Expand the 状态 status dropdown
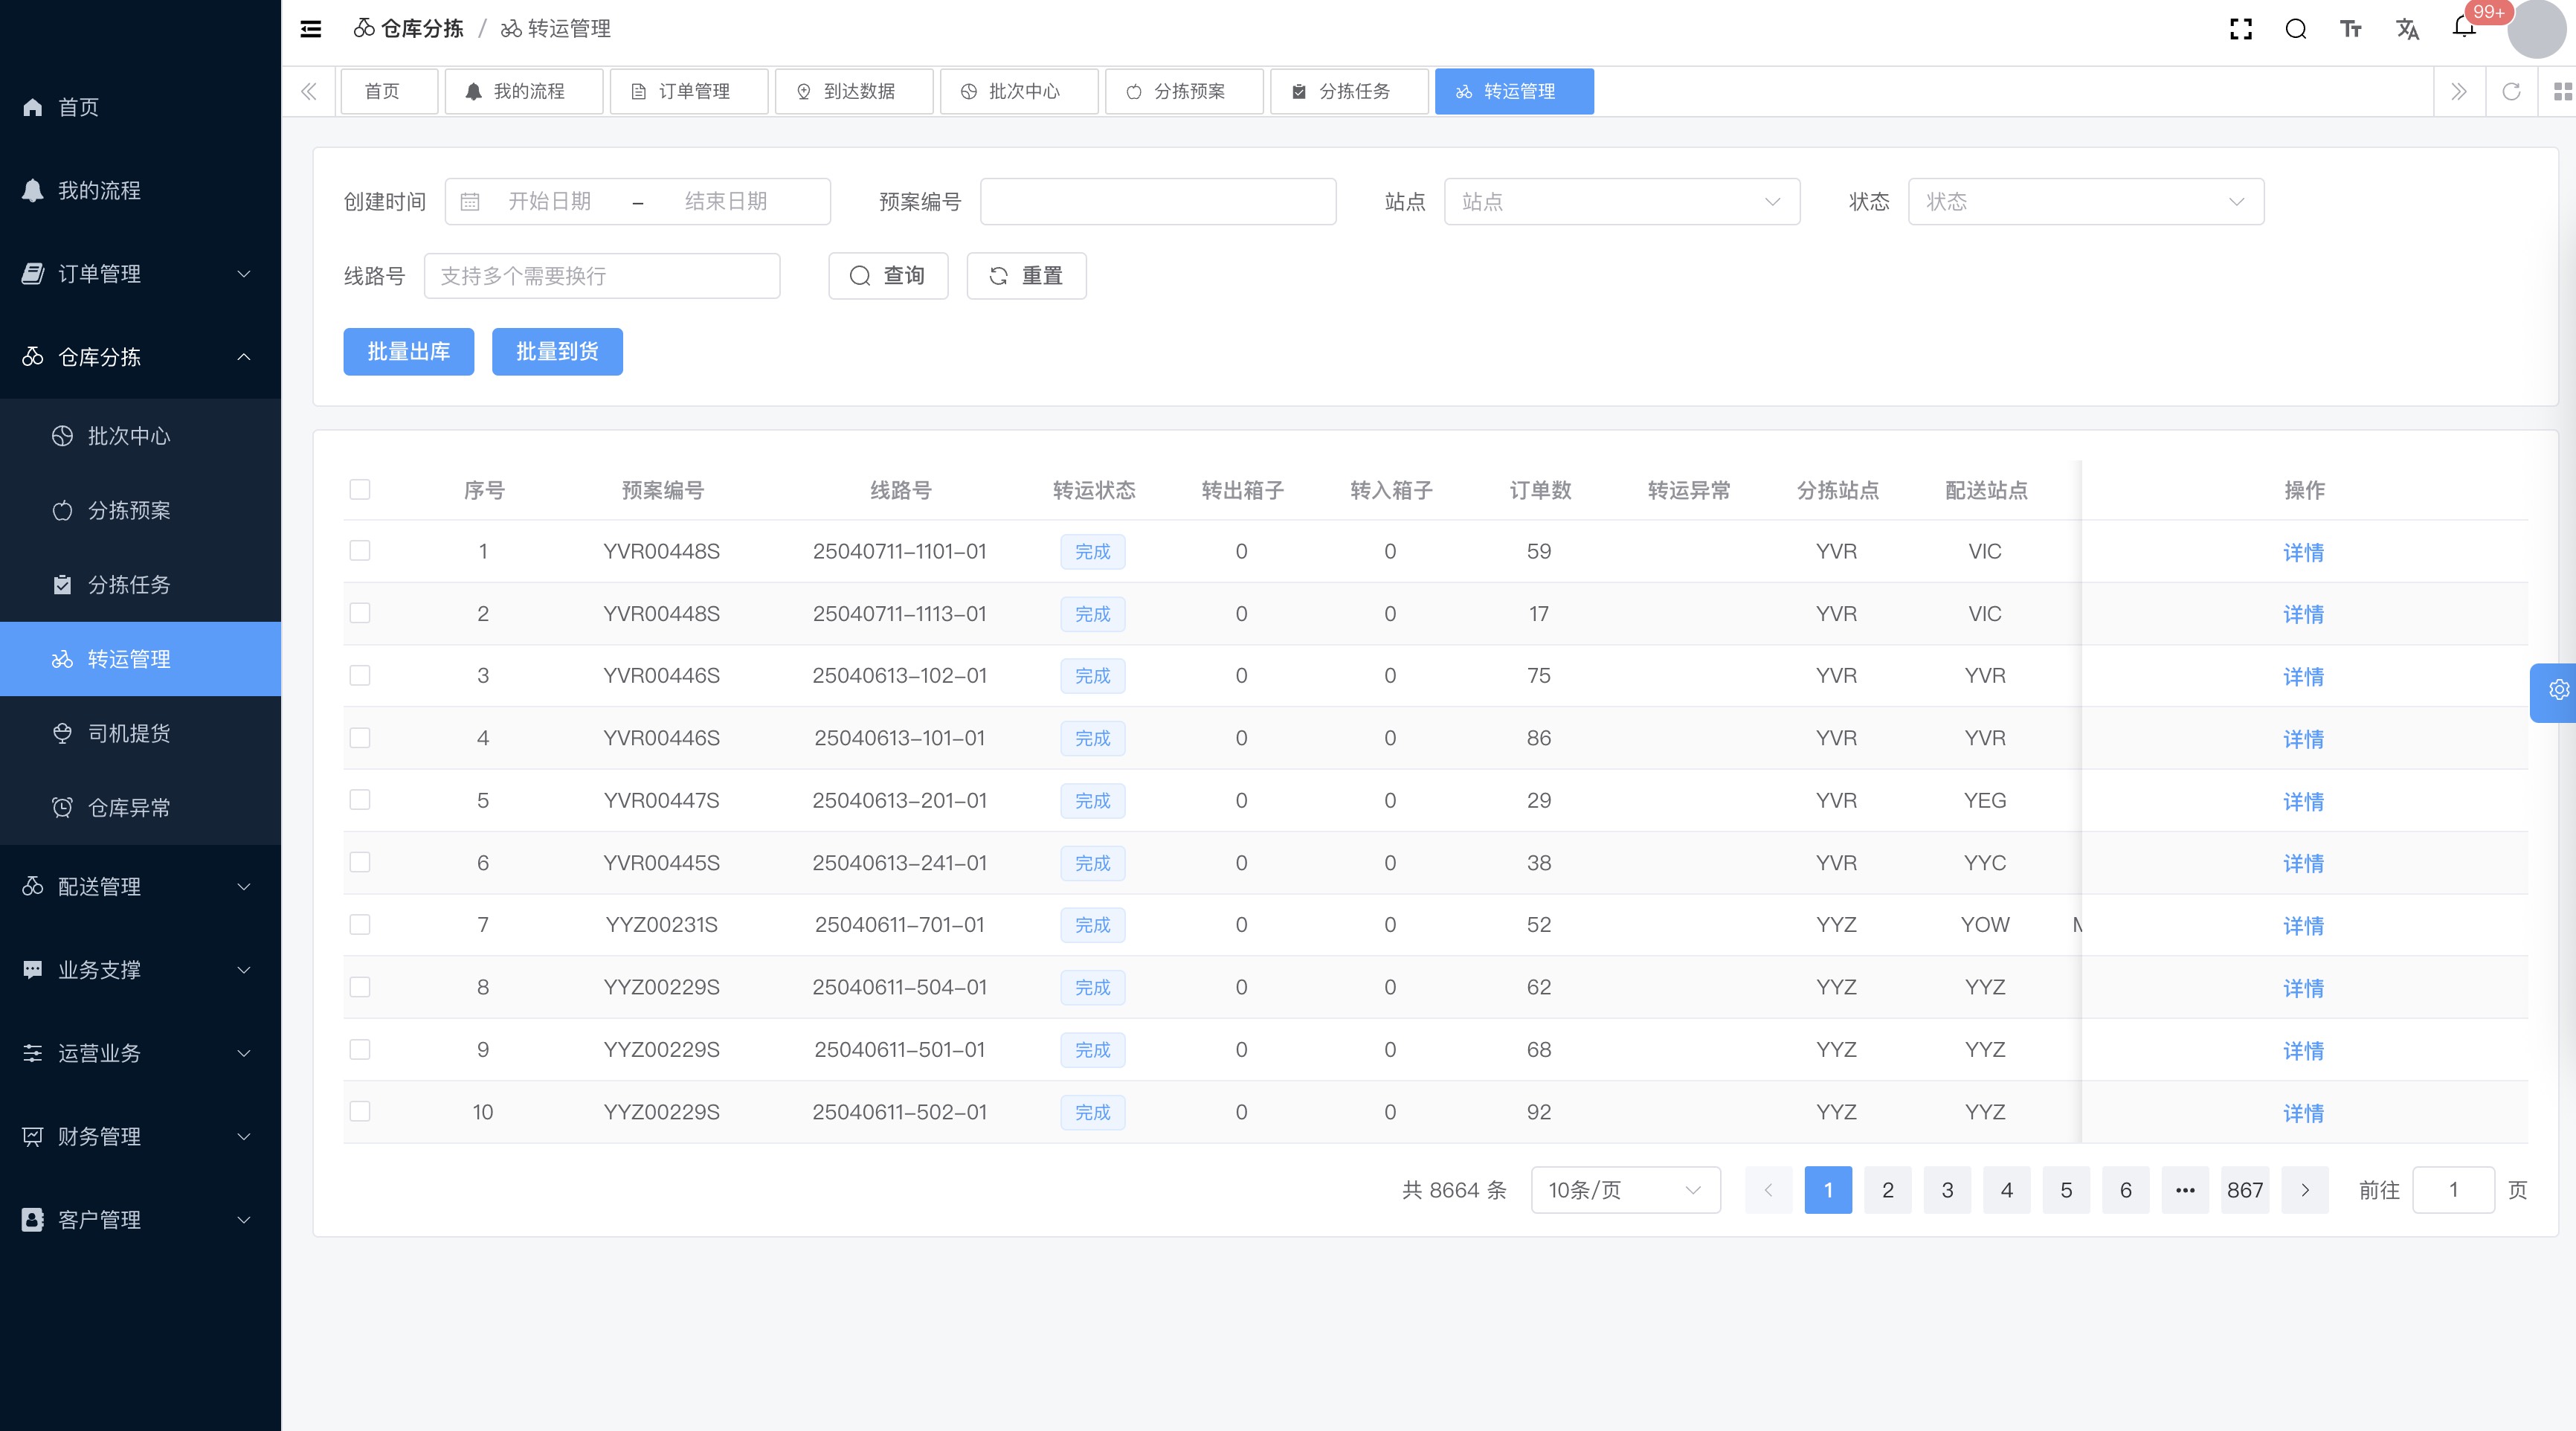The width and height of the screenshot is (2576, 1431). tap(2085, 202)
